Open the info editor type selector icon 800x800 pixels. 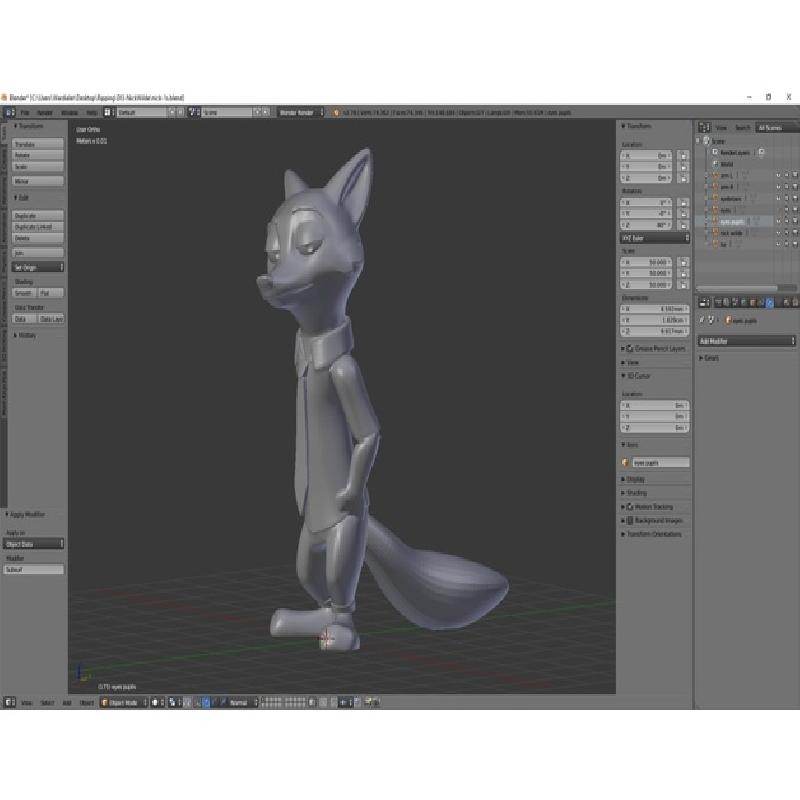click(x=10, y=112)
